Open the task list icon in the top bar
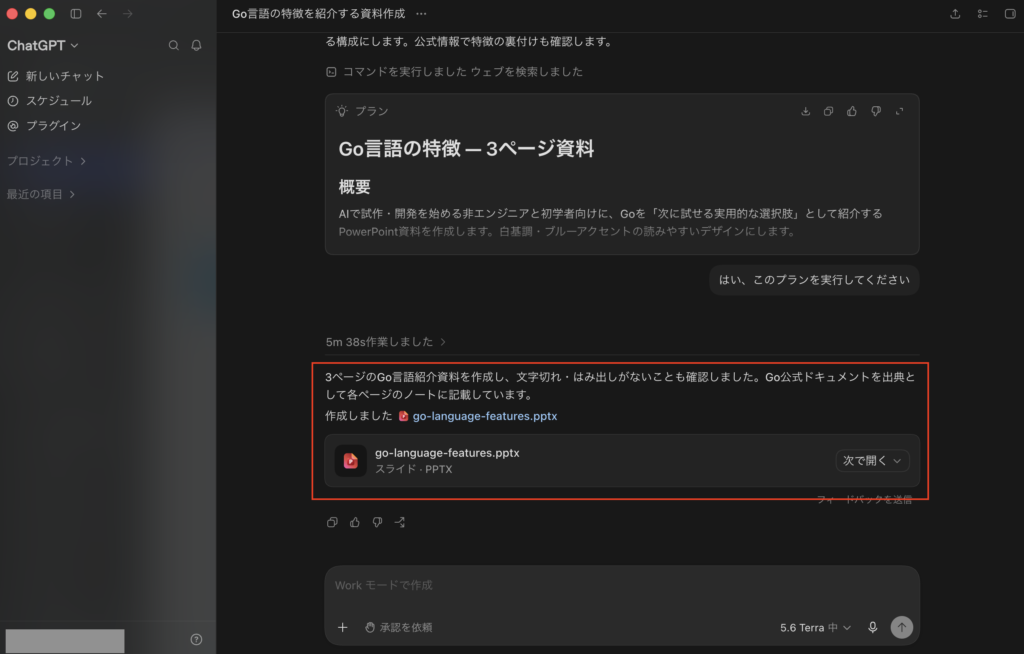1024x654 pixels. pyautogui.click(x=982, y=13)
